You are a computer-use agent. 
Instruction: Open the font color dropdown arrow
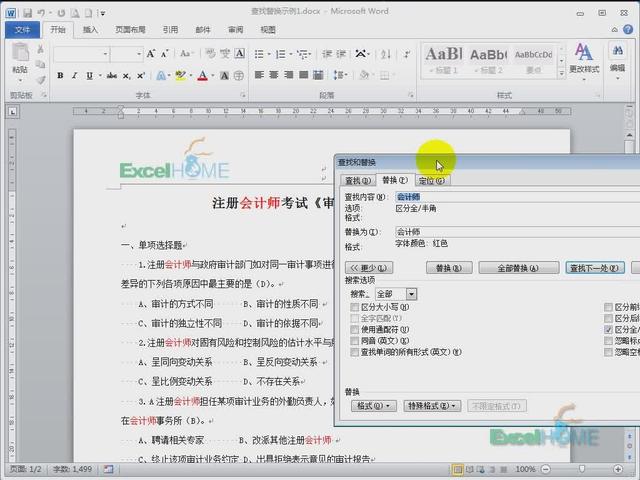point(213,76)
